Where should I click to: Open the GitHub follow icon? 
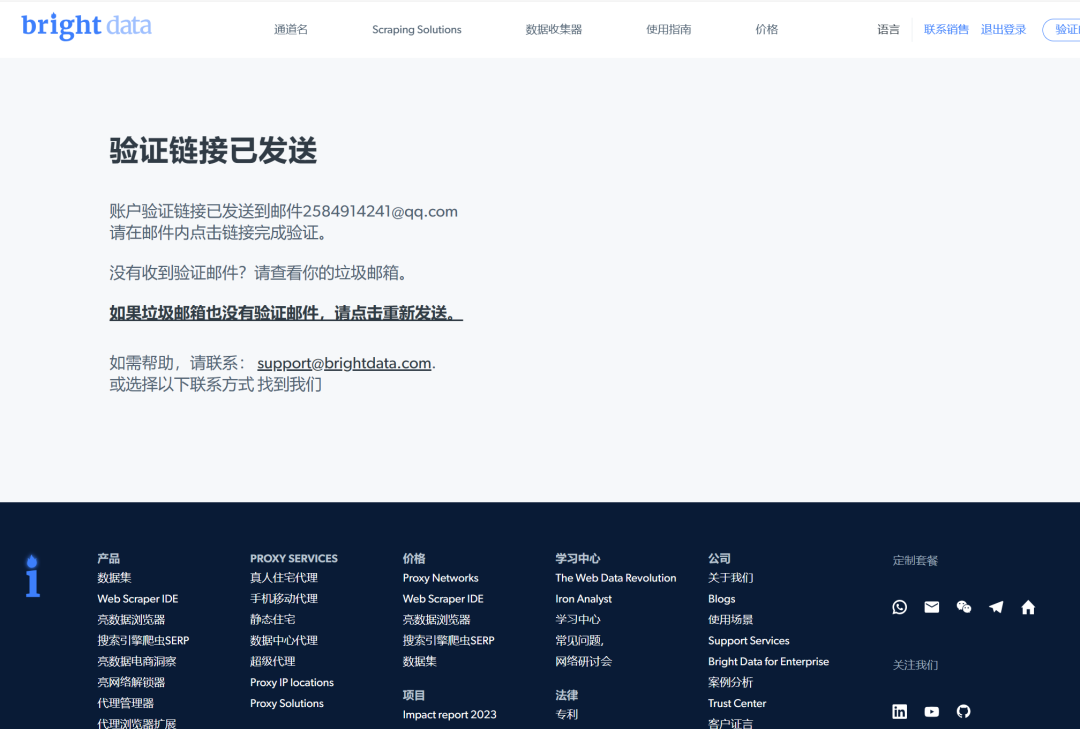pos(964,711)
